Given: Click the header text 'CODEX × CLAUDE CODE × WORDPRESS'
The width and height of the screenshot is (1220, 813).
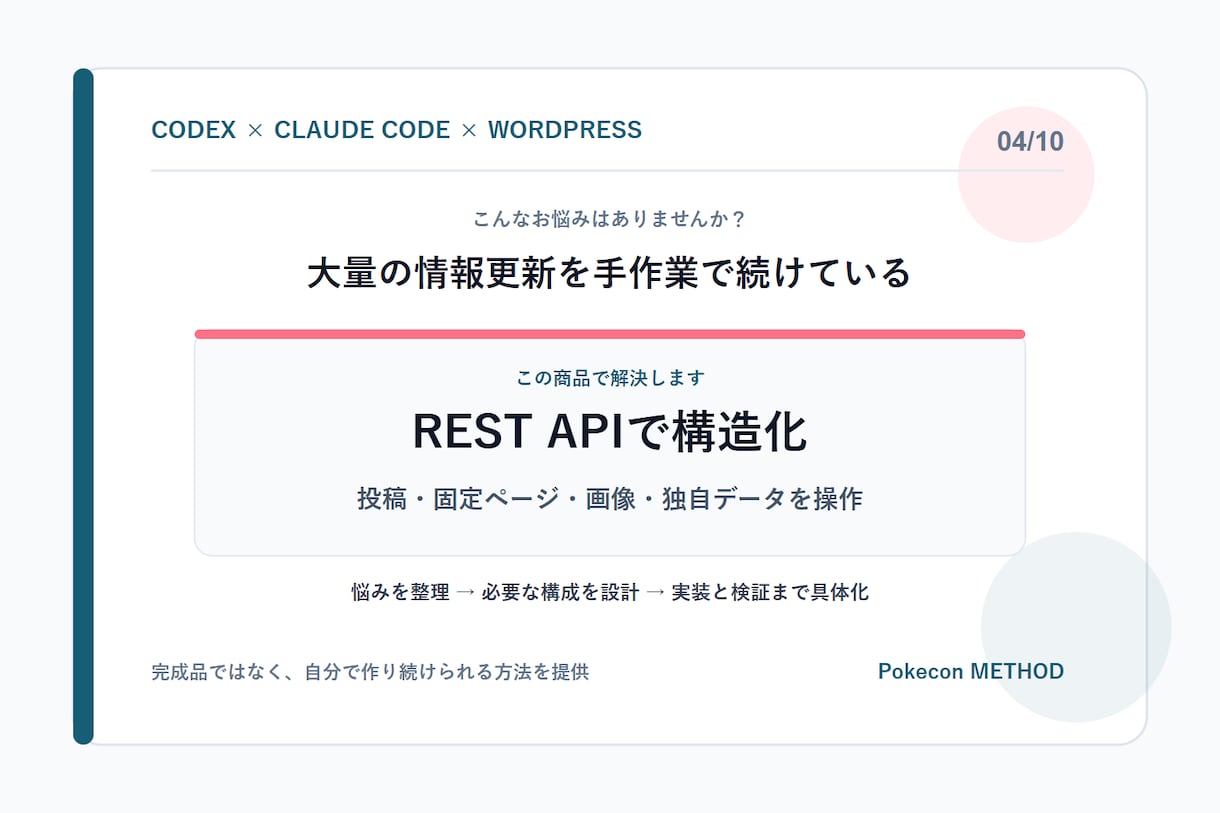Looking at the screenshot, I should pyautogui.click(x=396, y=130).
